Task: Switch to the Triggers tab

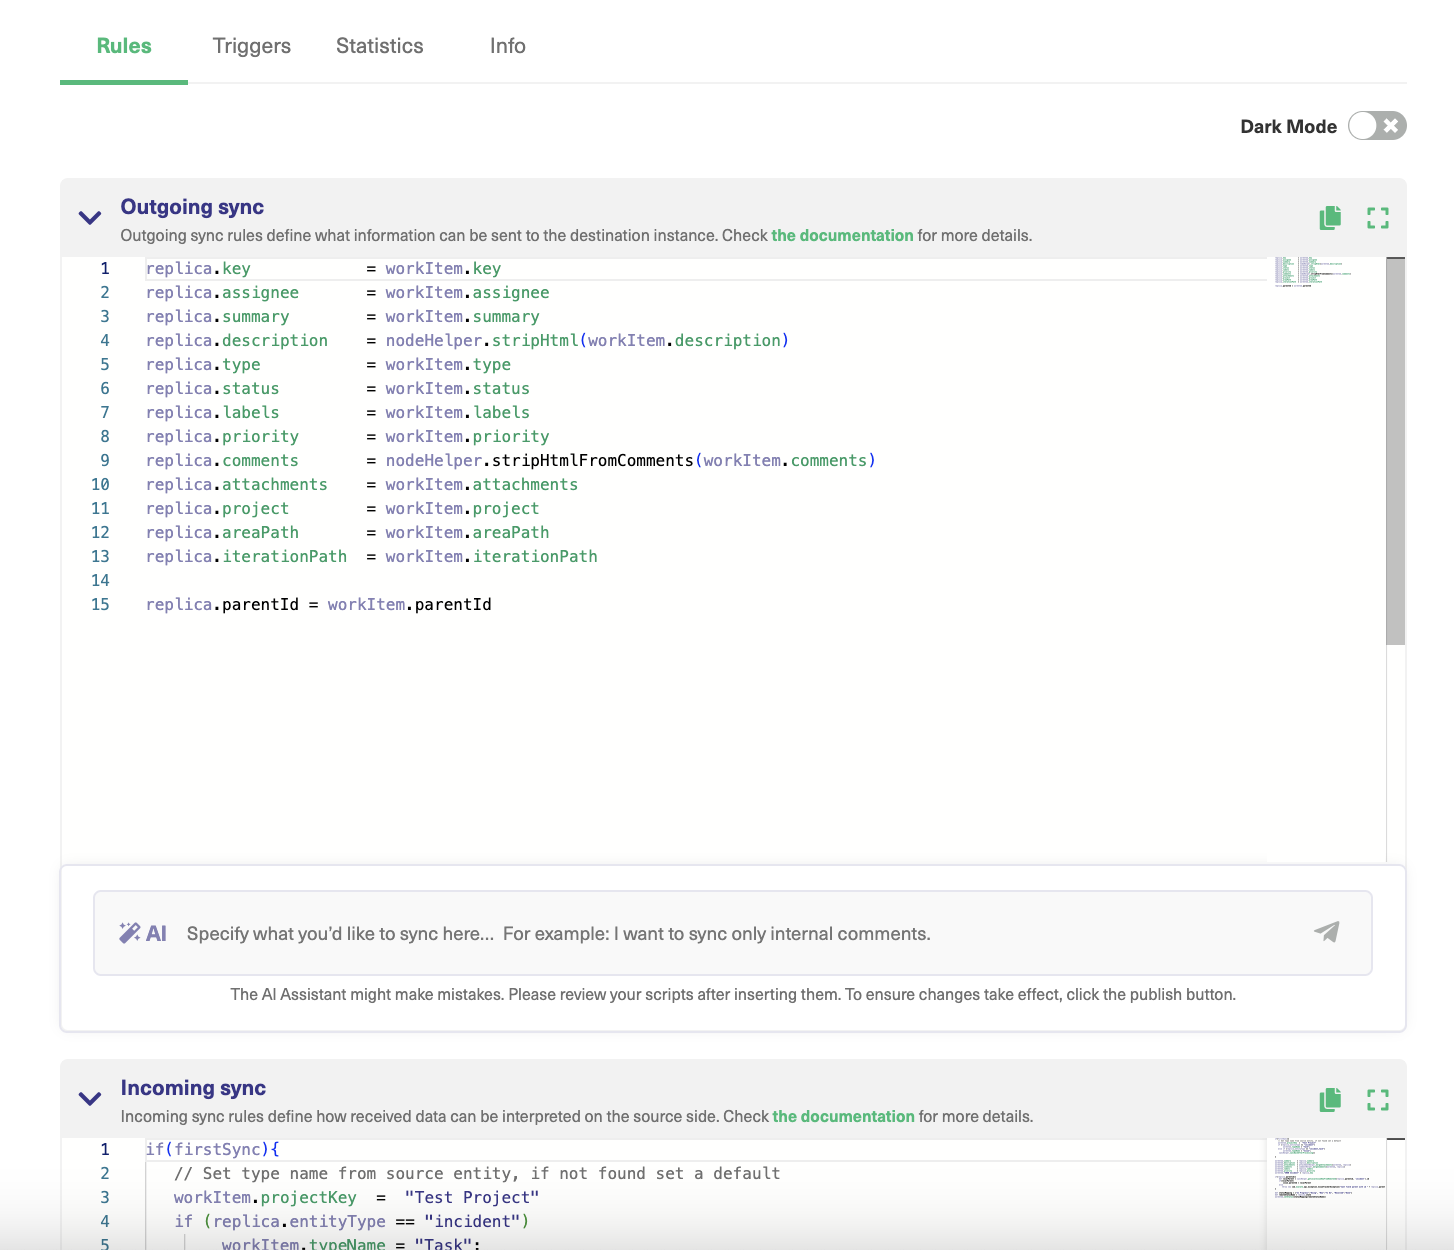Action: (x=251, y=46)
